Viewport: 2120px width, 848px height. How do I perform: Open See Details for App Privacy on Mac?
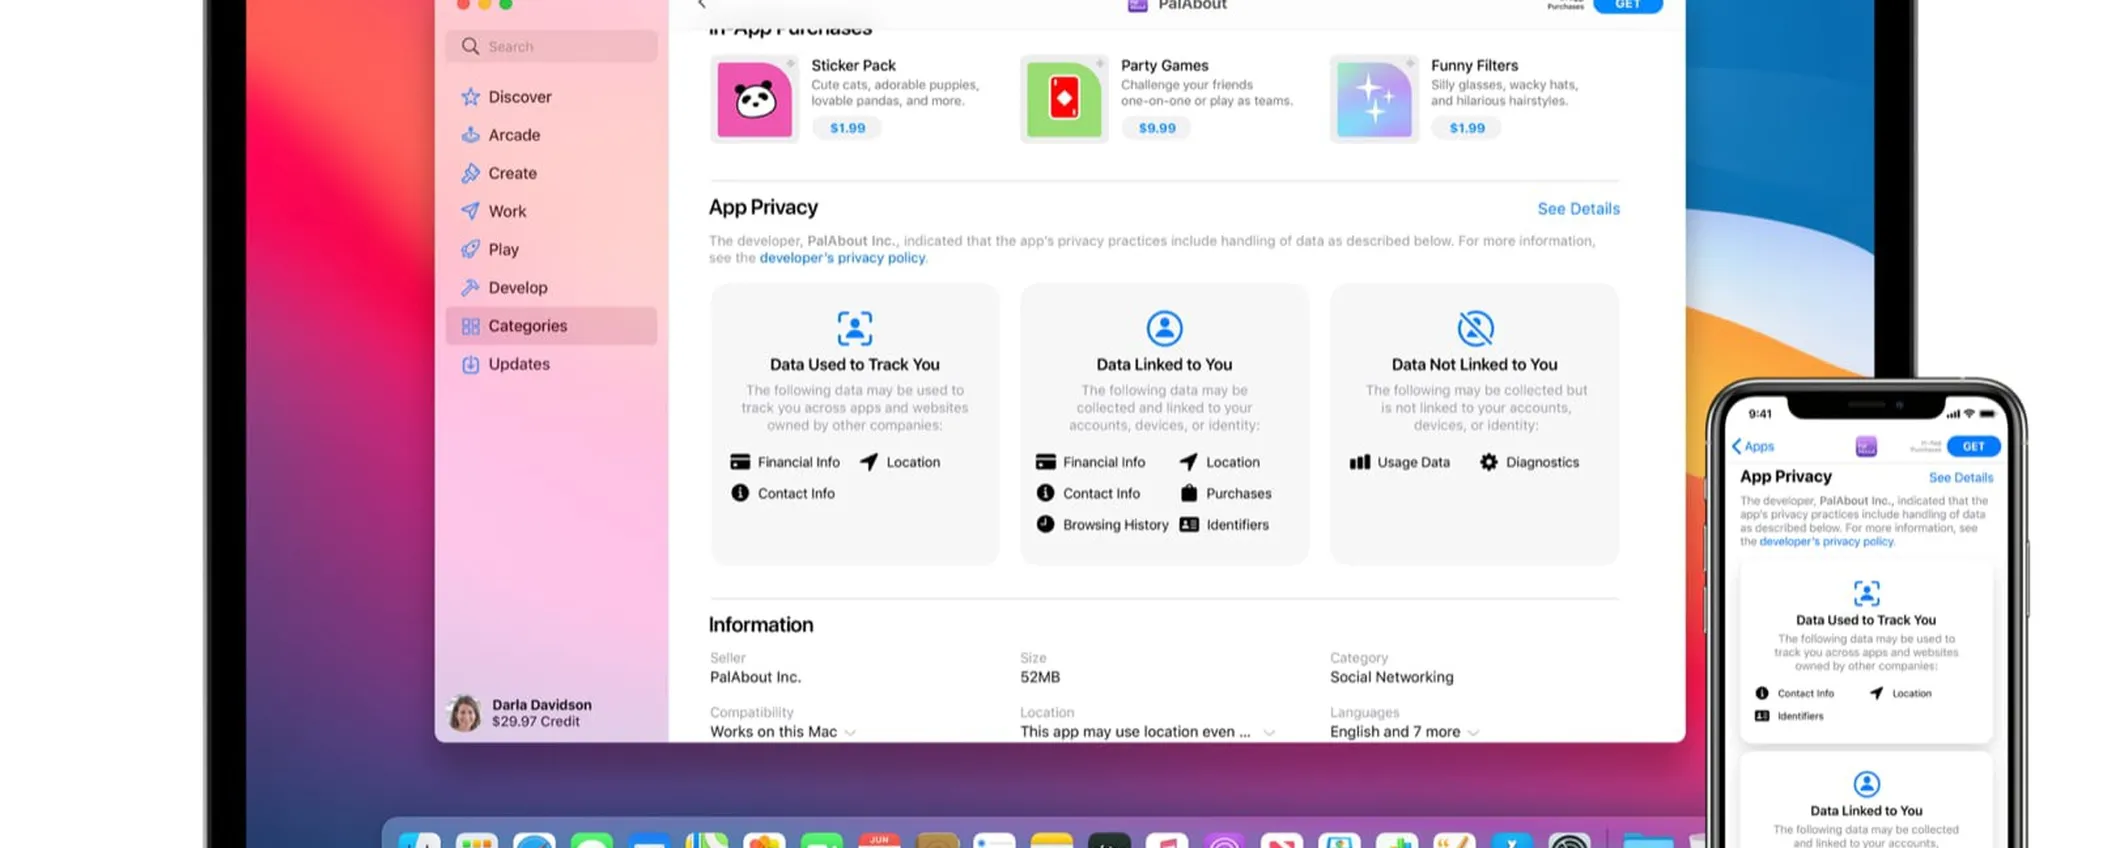tap(1578, 209)
